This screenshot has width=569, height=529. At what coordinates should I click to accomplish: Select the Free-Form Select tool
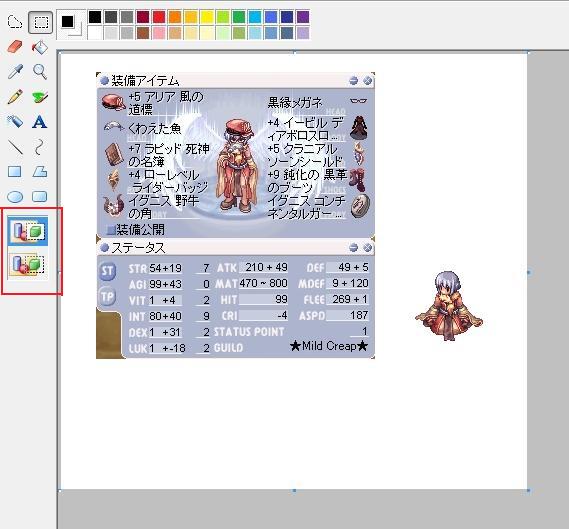click(15, 22)
